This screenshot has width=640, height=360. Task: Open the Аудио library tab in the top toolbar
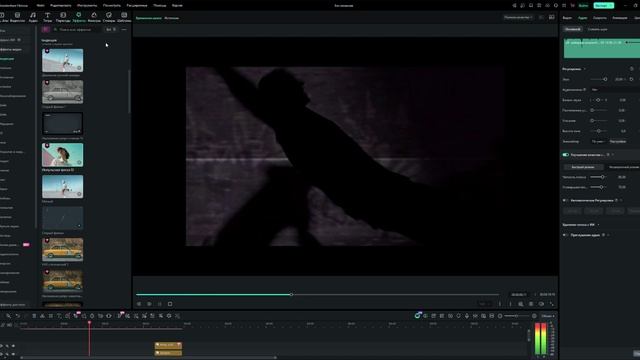click(x=33, y=17)
